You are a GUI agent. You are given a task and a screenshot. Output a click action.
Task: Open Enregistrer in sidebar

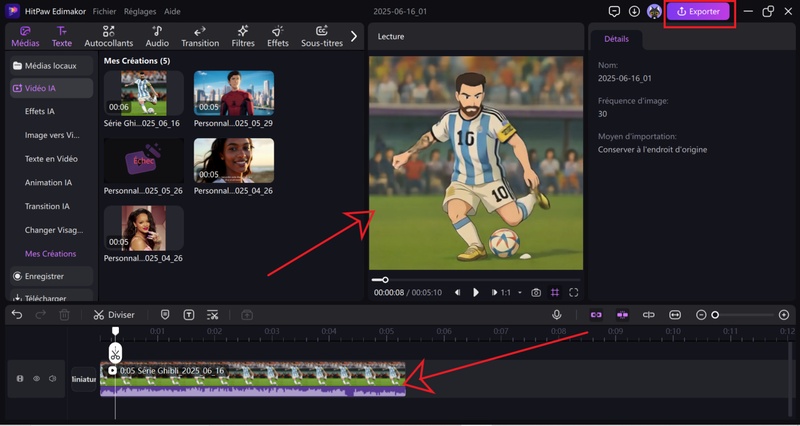coord(51,276)
